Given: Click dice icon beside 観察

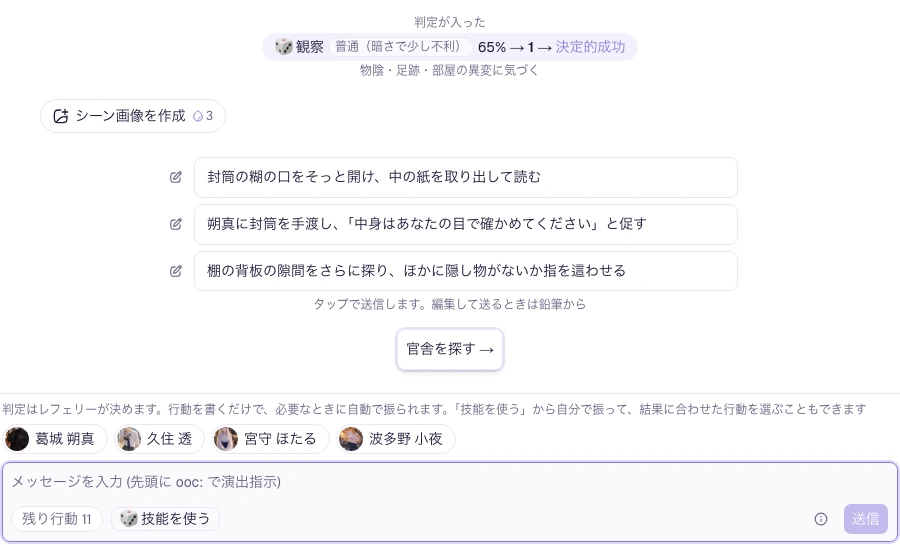Looking at the screenshot, I should tap(284, 46).
